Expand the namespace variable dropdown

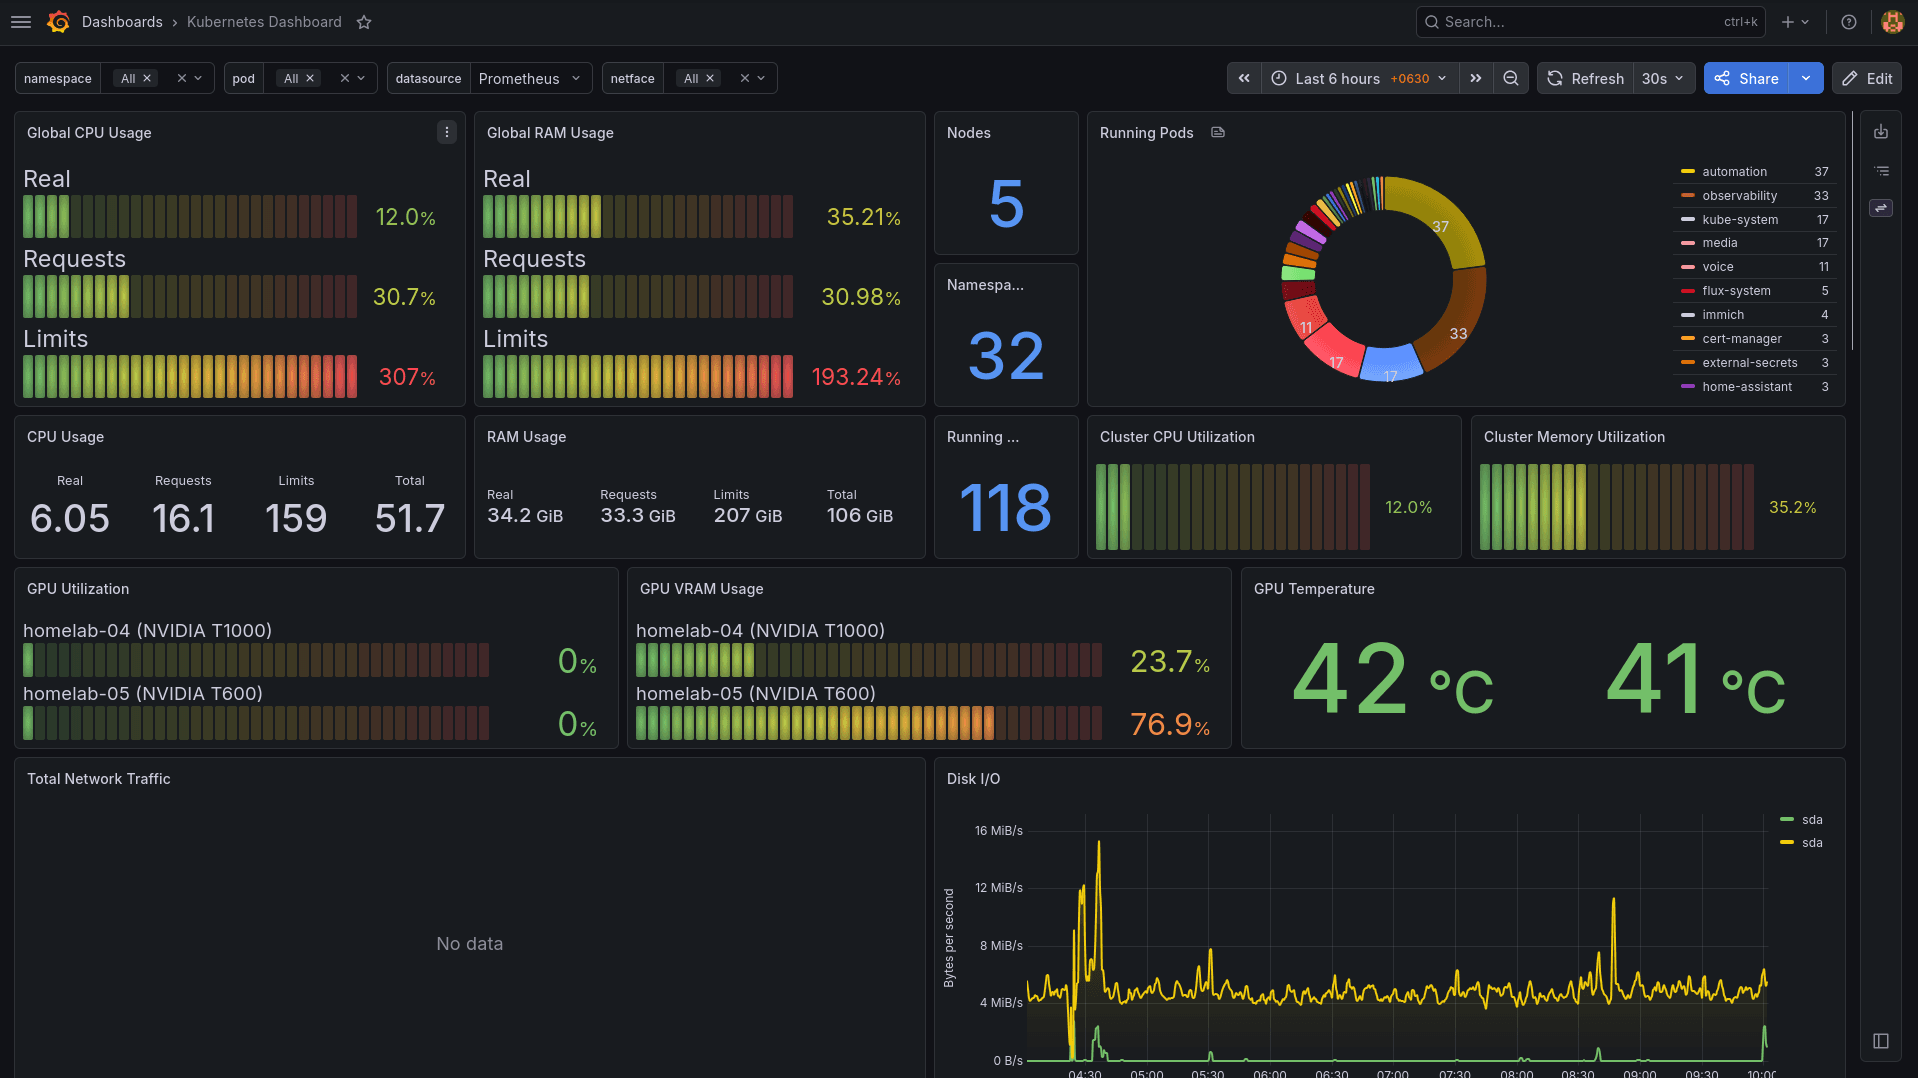(198, 78)
